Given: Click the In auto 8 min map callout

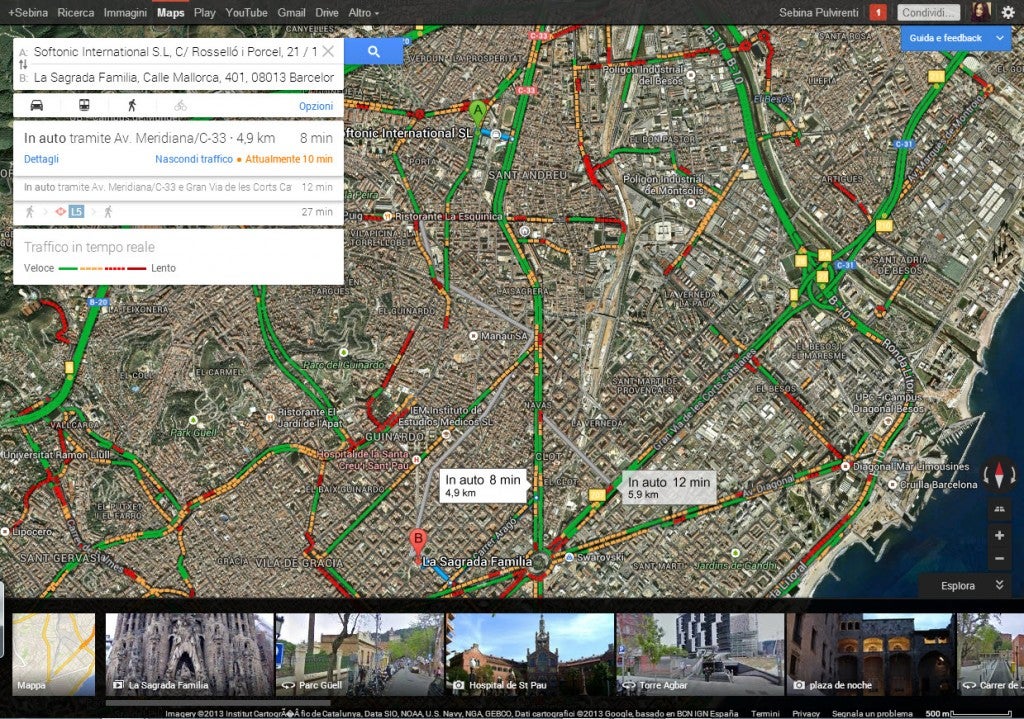Looking at the screenshot, I should click(x=483, y=485).
